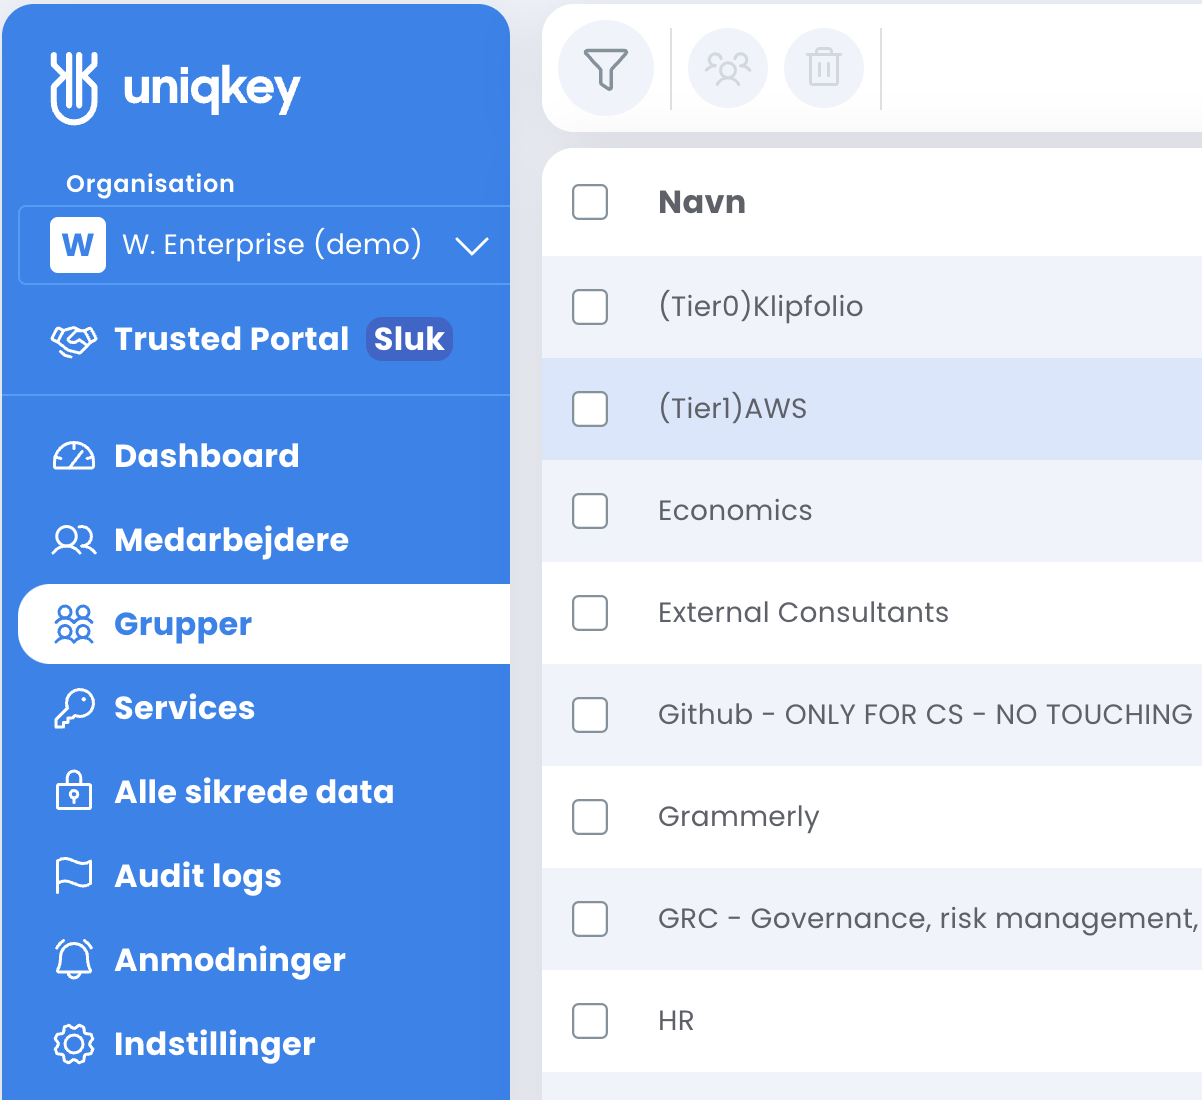Click the Grupper group icon
This screenshot has width=1202, height=1100.
coord(74,624)
